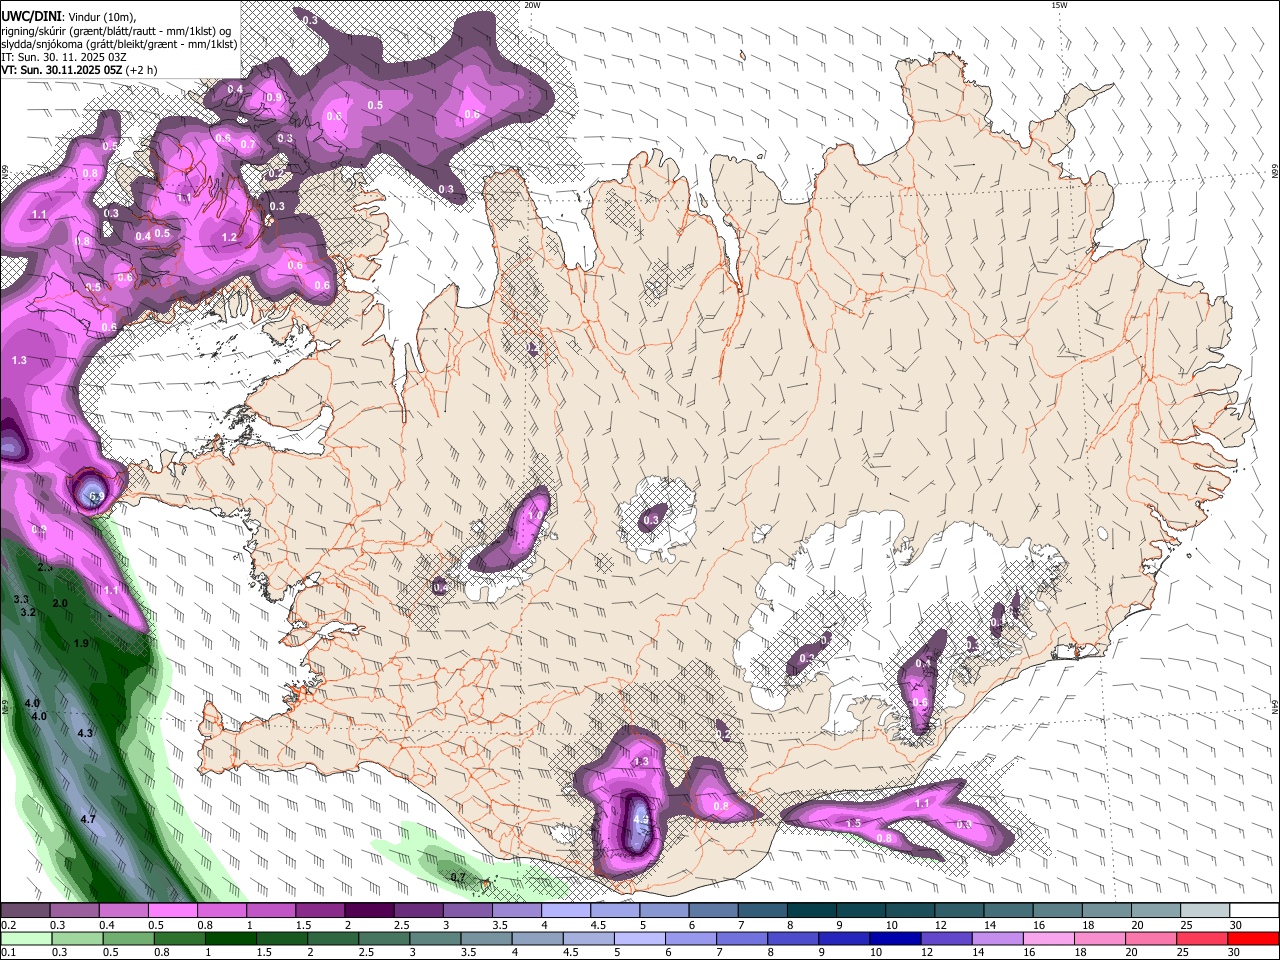
Task: Pick the bright red rain swatch after 30
Action: coord(1253,938)
